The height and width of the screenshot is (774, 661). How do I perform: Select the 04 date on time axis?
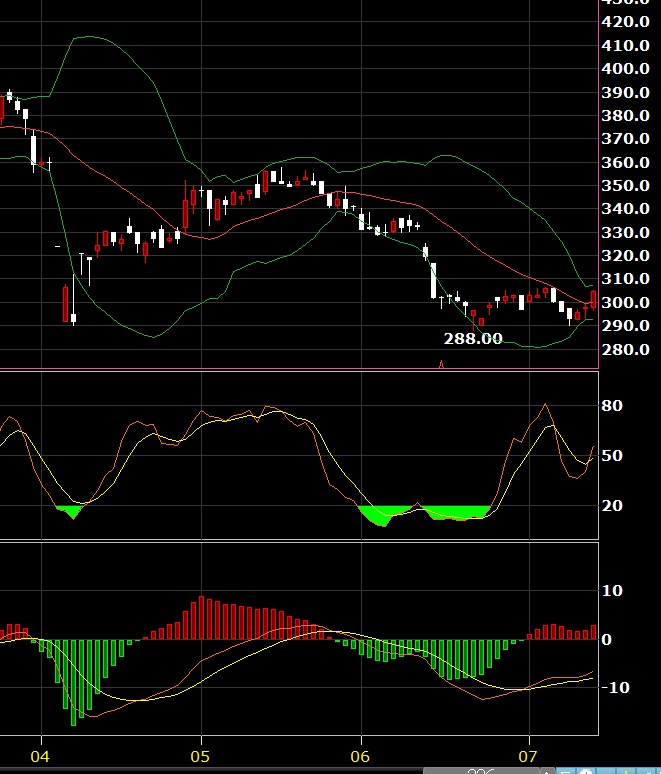[40, 756]
